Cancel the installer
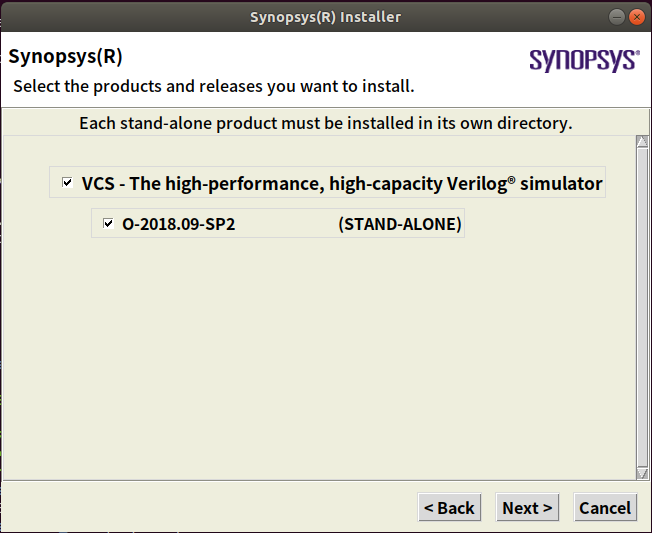The width and height of the screenshot is (652, 533). click(x=605, y=508)
